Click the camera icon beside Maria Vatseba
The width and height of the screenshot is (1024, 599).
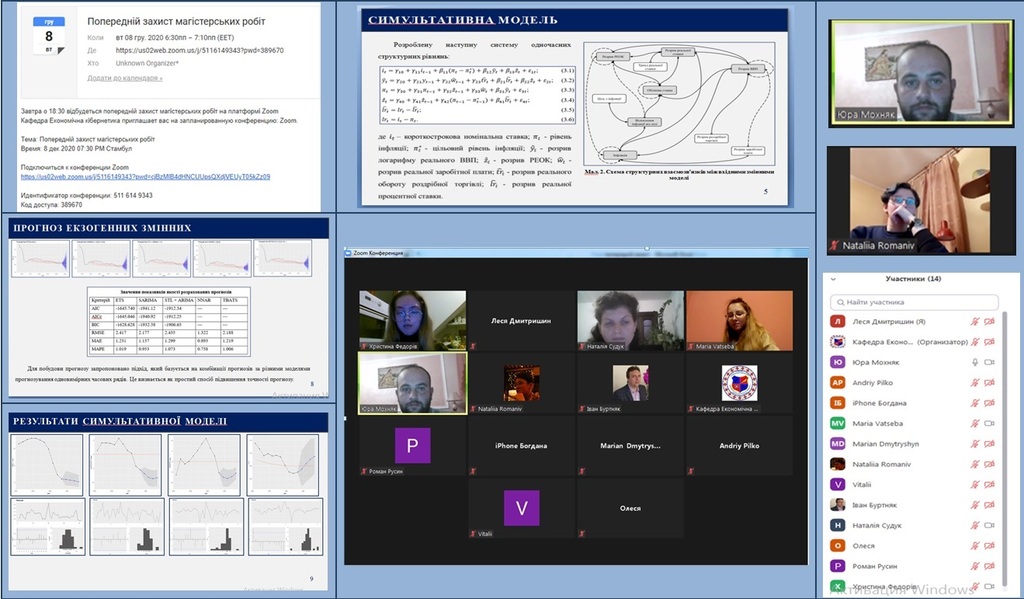[x=989, y=423]
